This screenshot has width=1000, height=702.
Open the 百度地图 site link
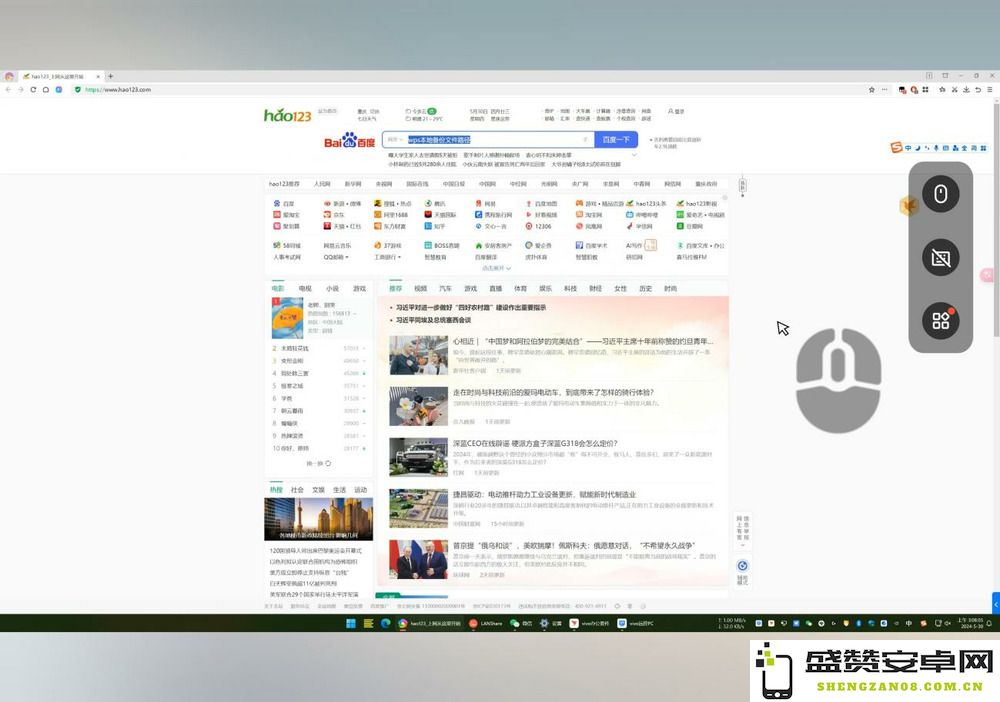pos(541,203)
